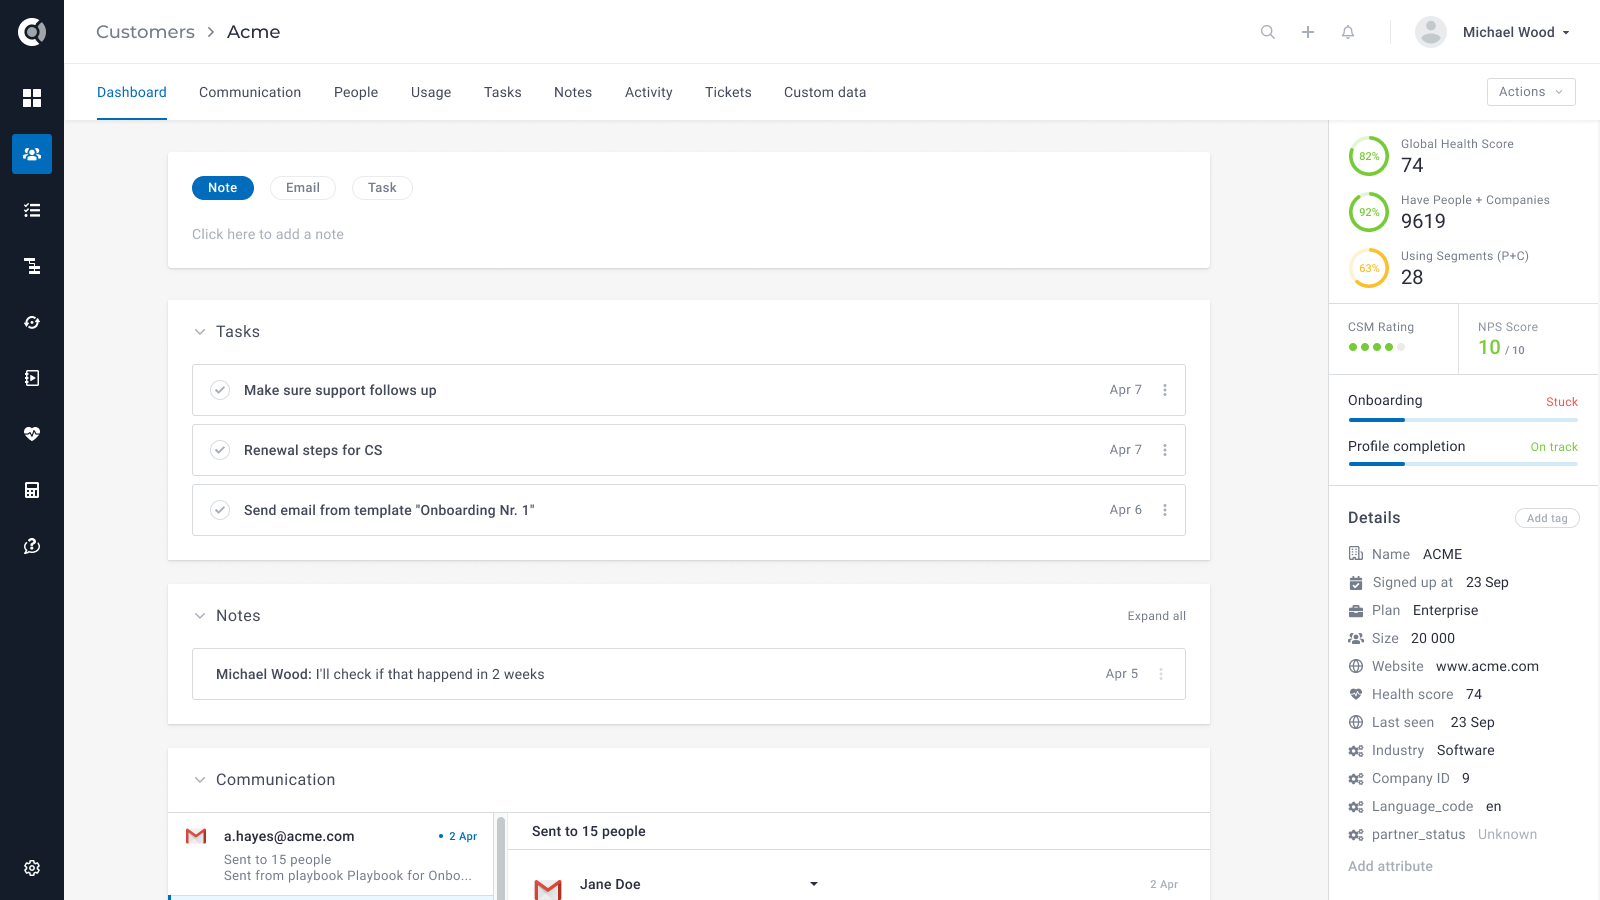Open the Notes tab
The height and width of the screenshot is (900, 1600).
573,92
